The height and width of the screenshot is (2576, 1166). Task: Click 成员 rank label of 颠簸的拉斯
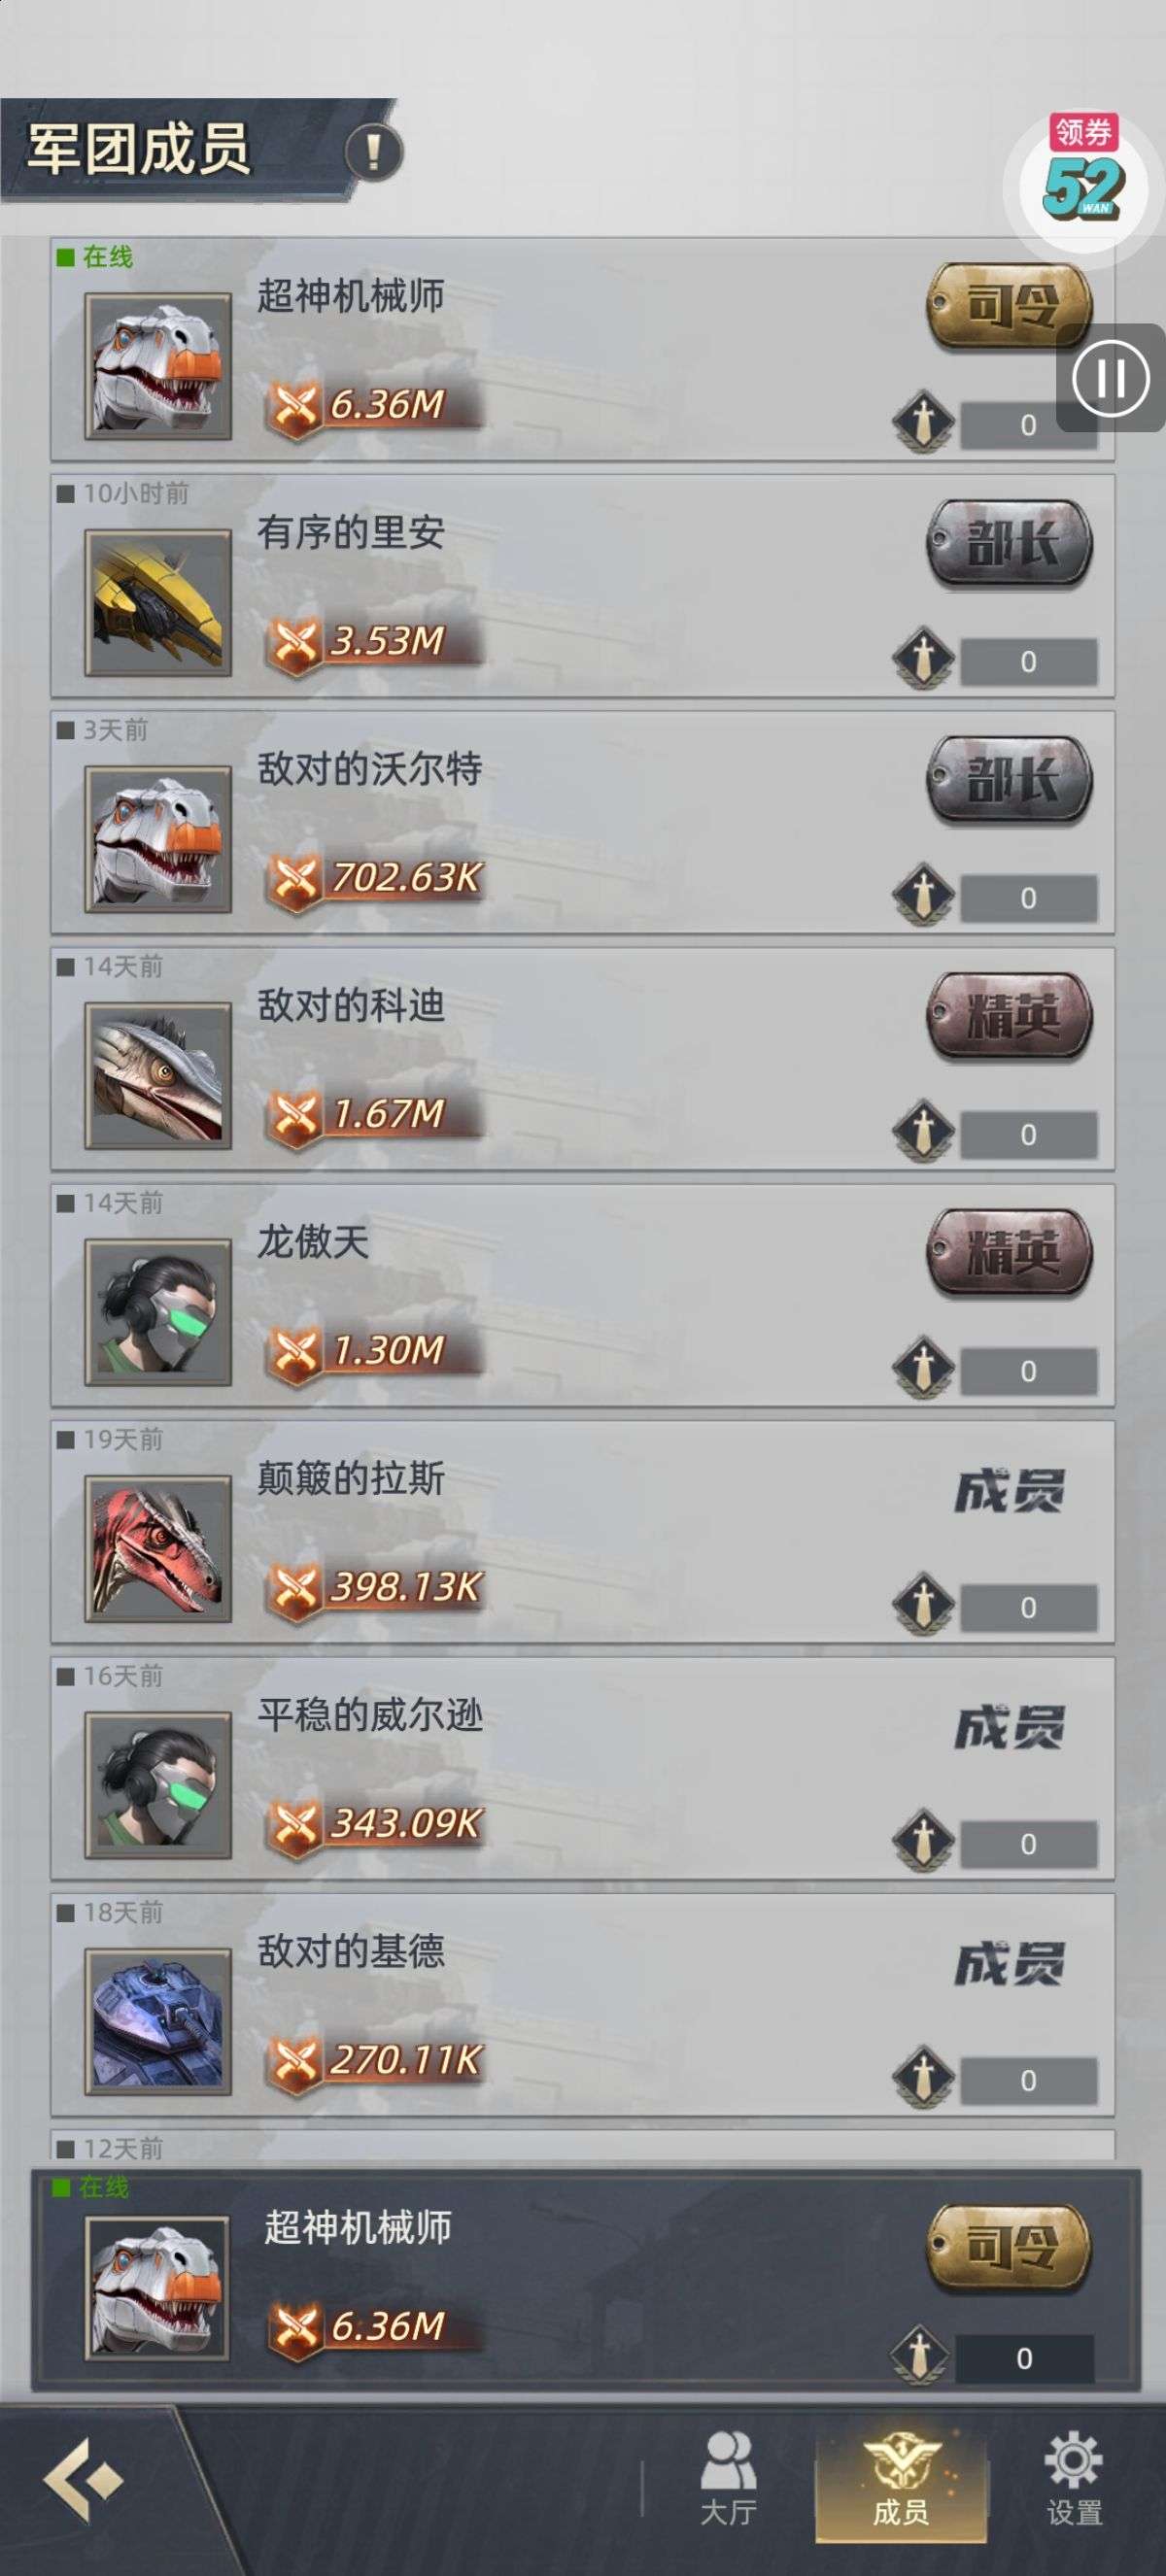pos(1010,1491)
